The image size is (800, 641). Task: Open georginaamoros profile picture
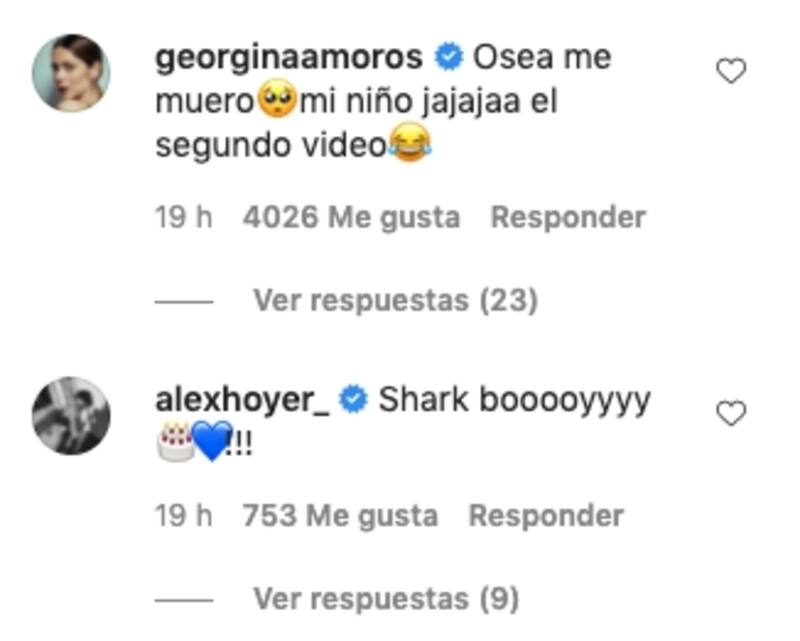71,73
